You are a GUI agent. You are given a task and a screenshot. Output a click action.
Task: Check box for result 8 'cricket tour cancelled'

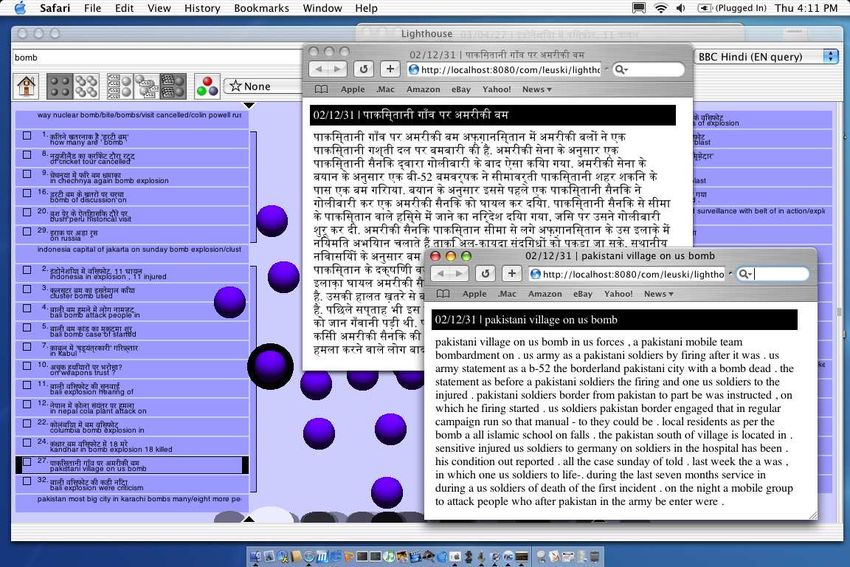tap(27, 155)
